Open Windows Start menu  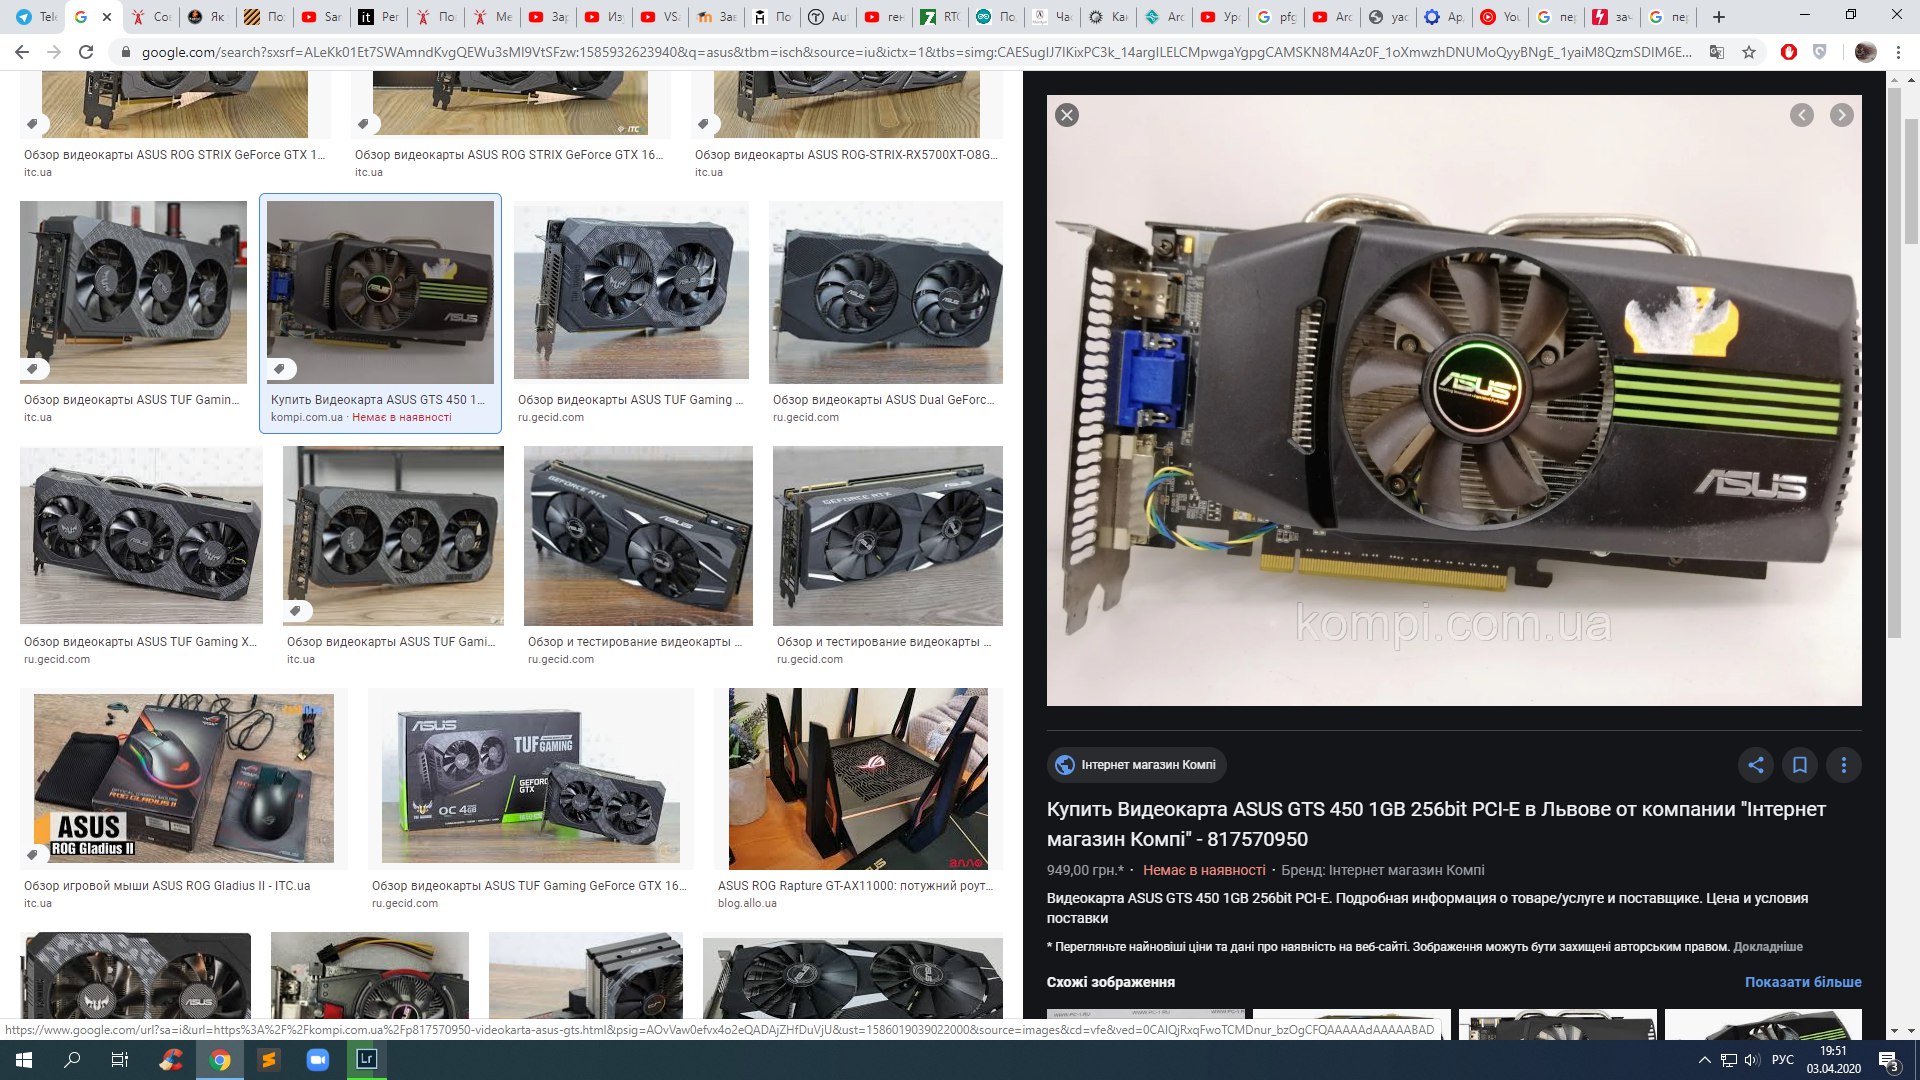[24, 1060]
